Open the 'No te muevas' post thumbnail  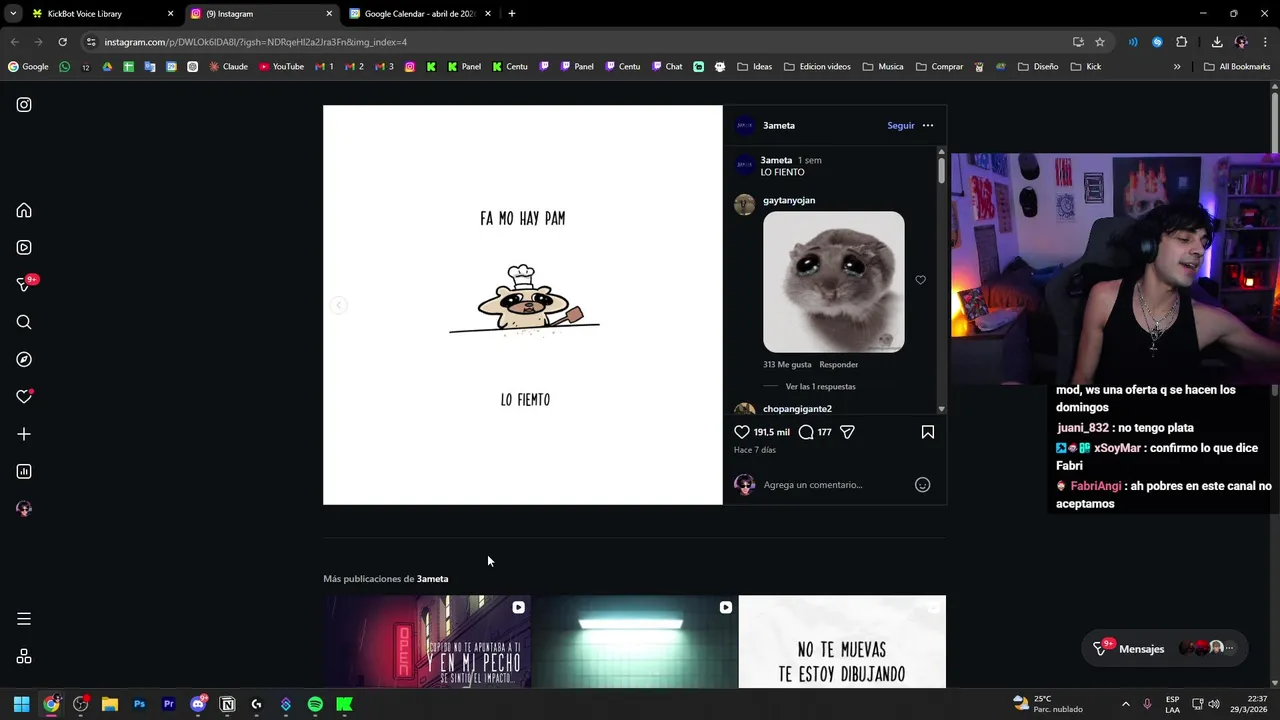[842, 642]
